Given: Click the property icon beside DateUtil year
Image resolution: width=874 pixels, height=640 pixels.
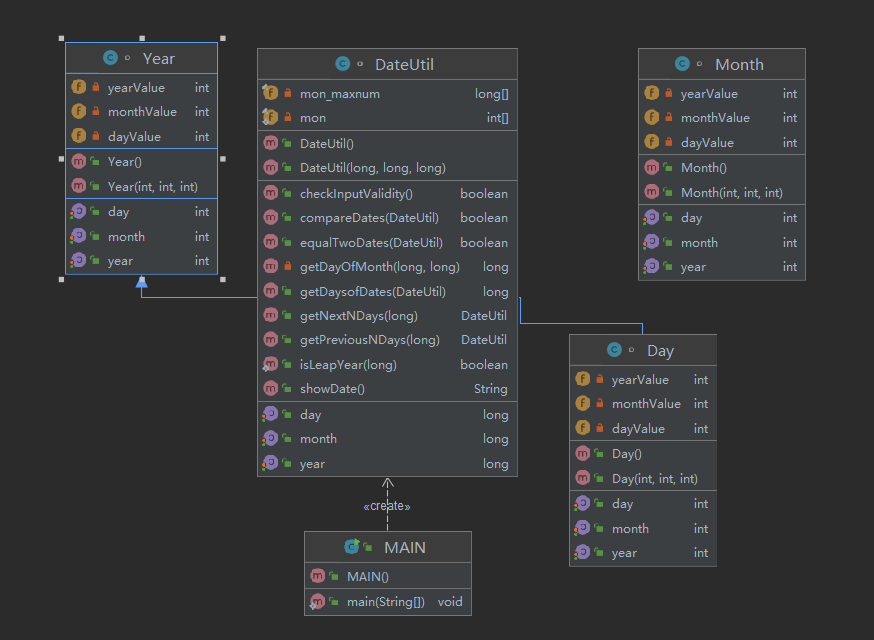Looking at the screenshot, I should pyautogui.click(x=270, y=463).
